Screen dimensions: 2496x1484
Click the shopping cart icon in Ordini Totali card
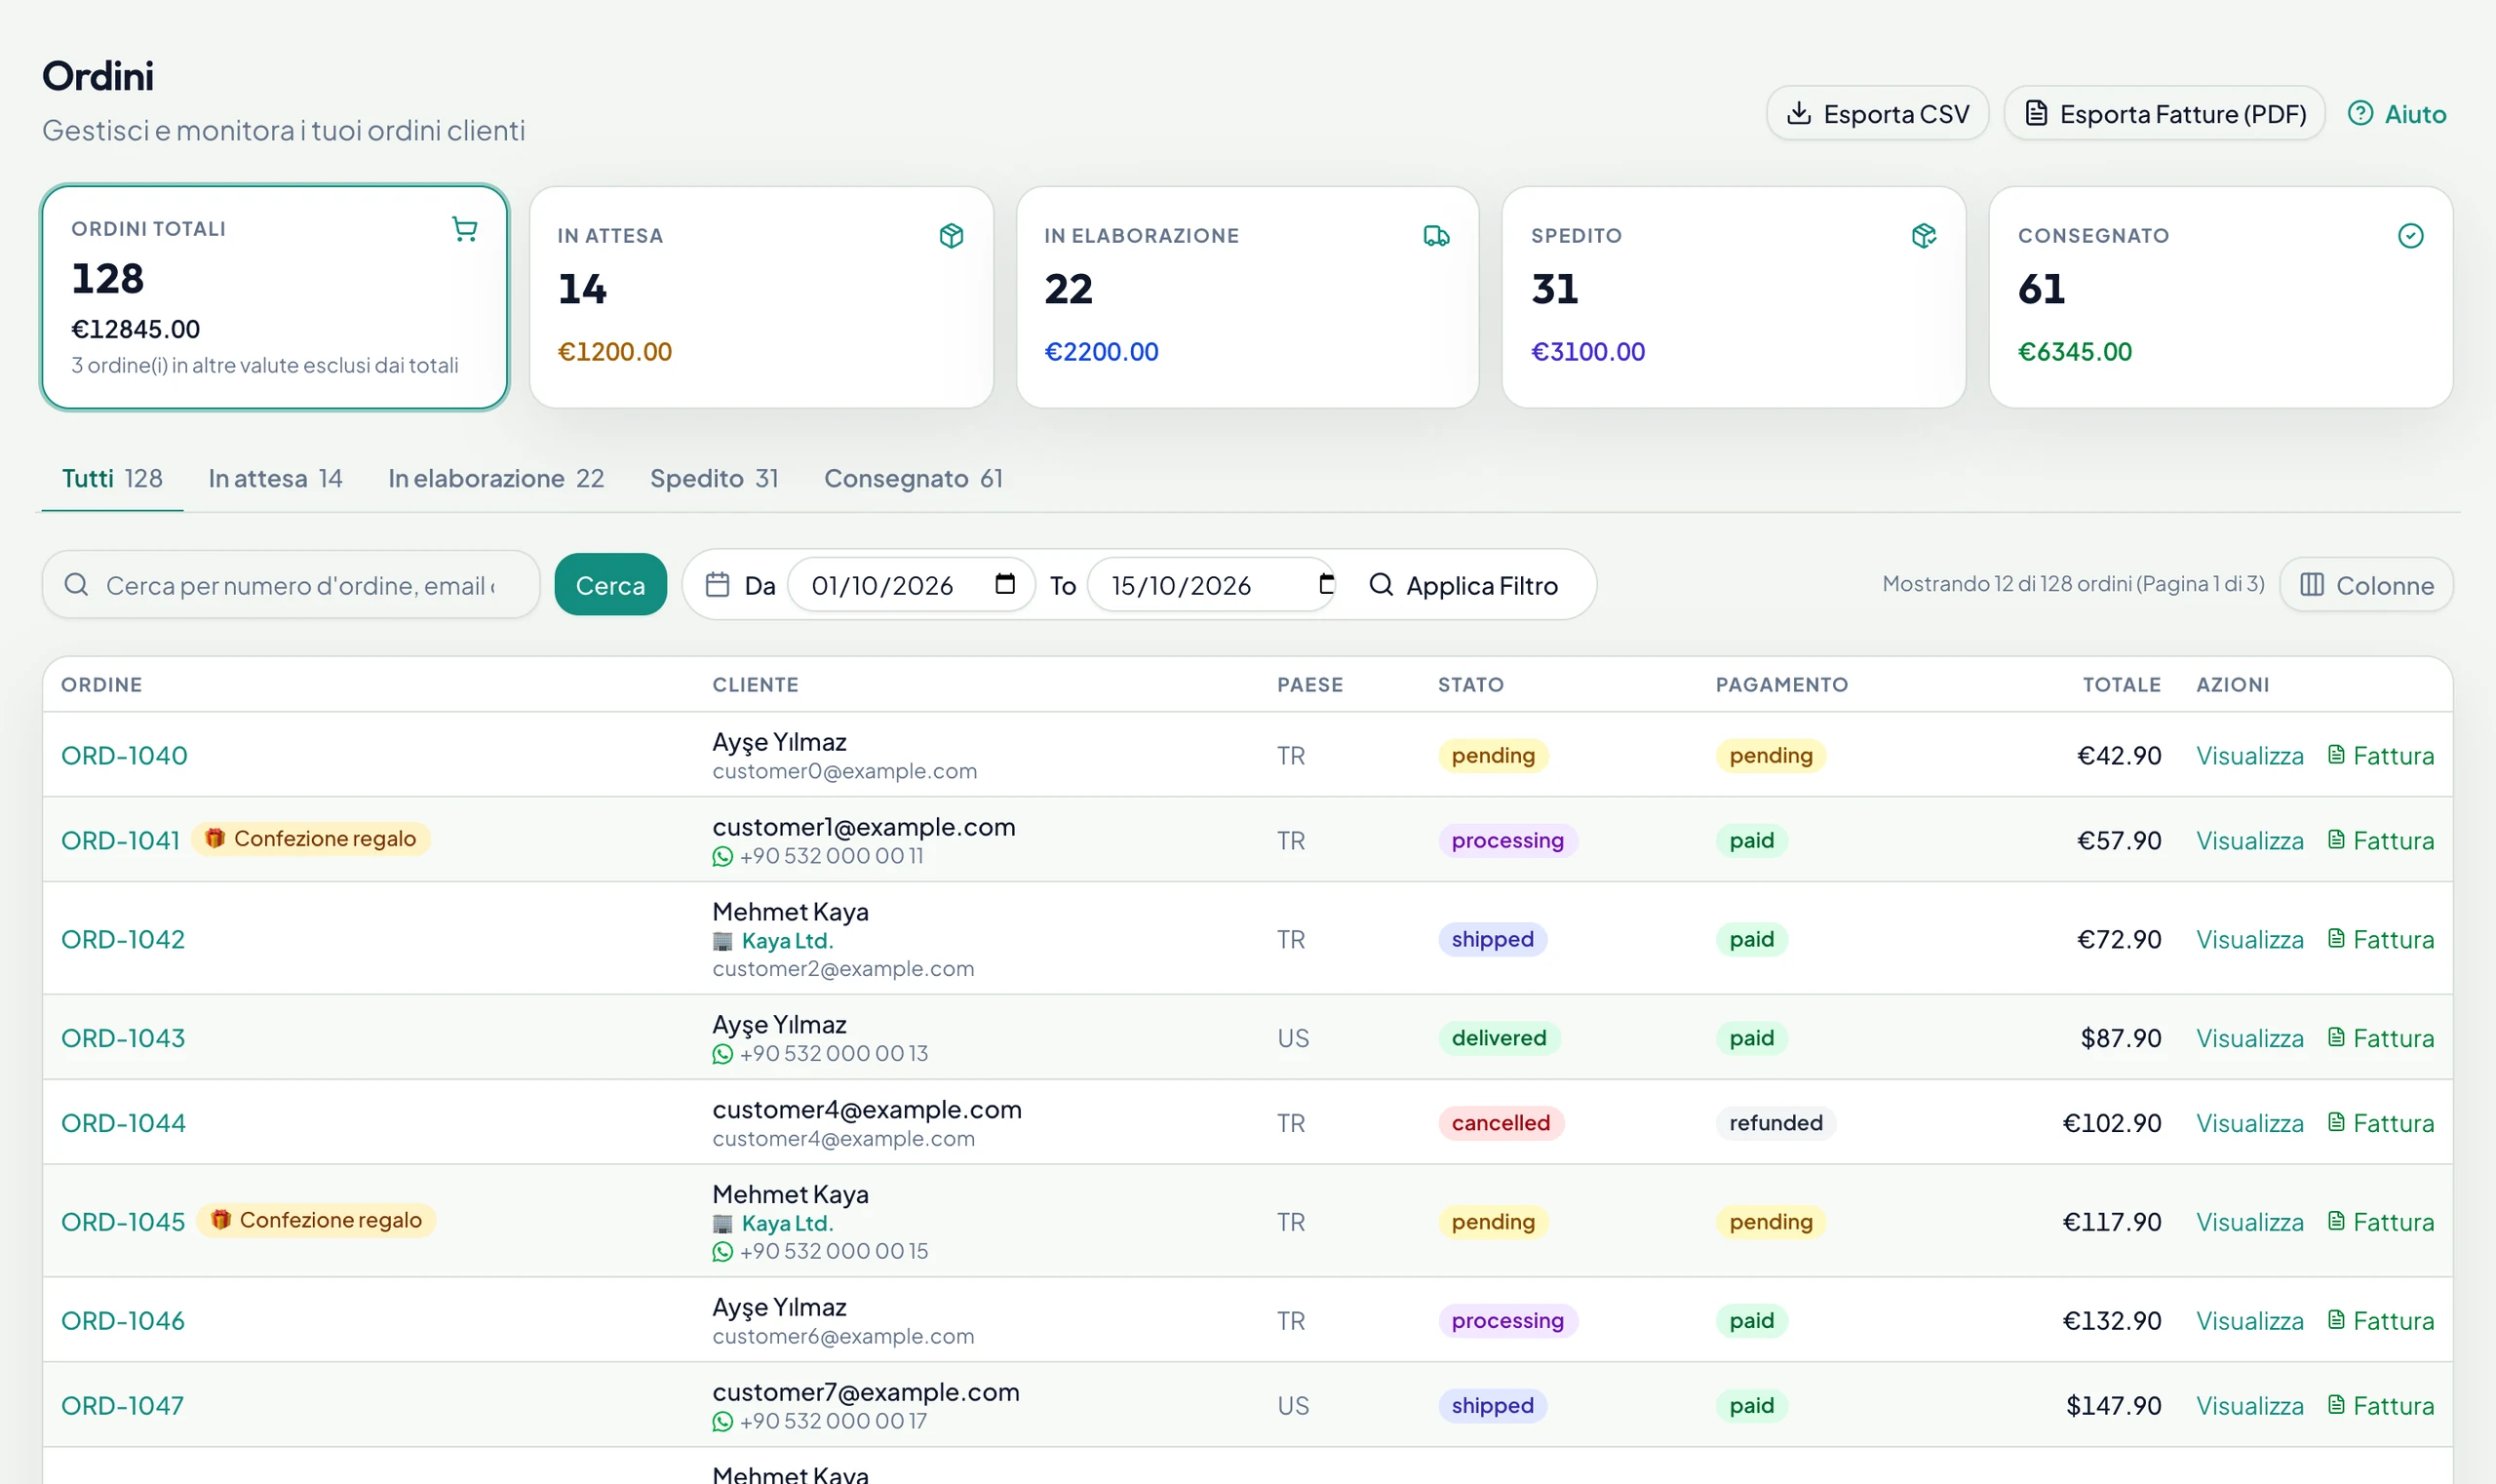point(464,229)
